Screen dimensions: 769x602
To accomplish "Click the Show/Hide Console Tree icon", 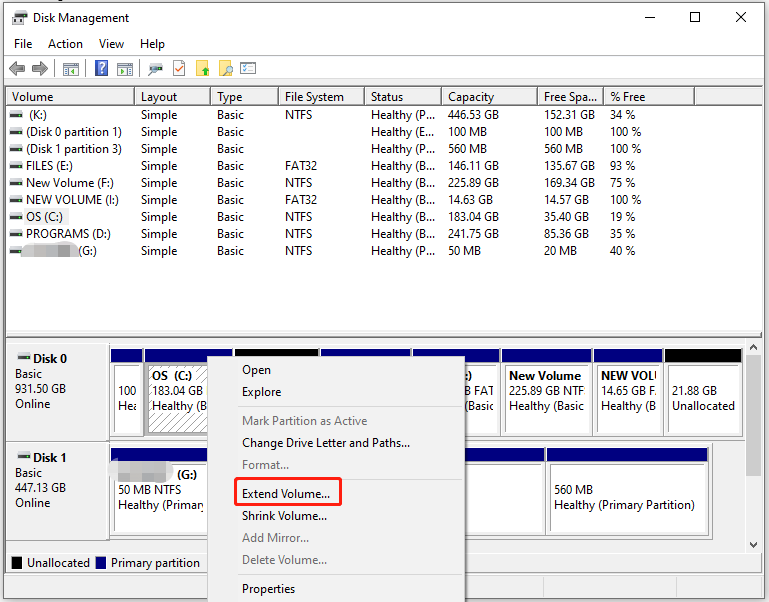I will click(x=71, y=69).
